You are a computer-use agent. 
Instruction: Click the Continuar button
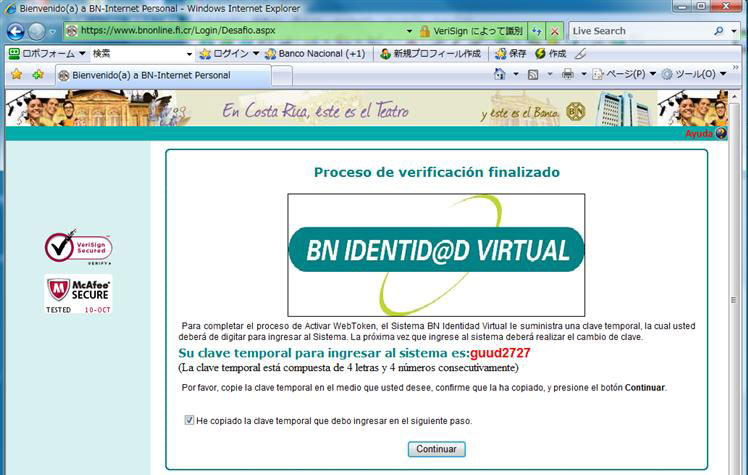click(x=436, y=449)
